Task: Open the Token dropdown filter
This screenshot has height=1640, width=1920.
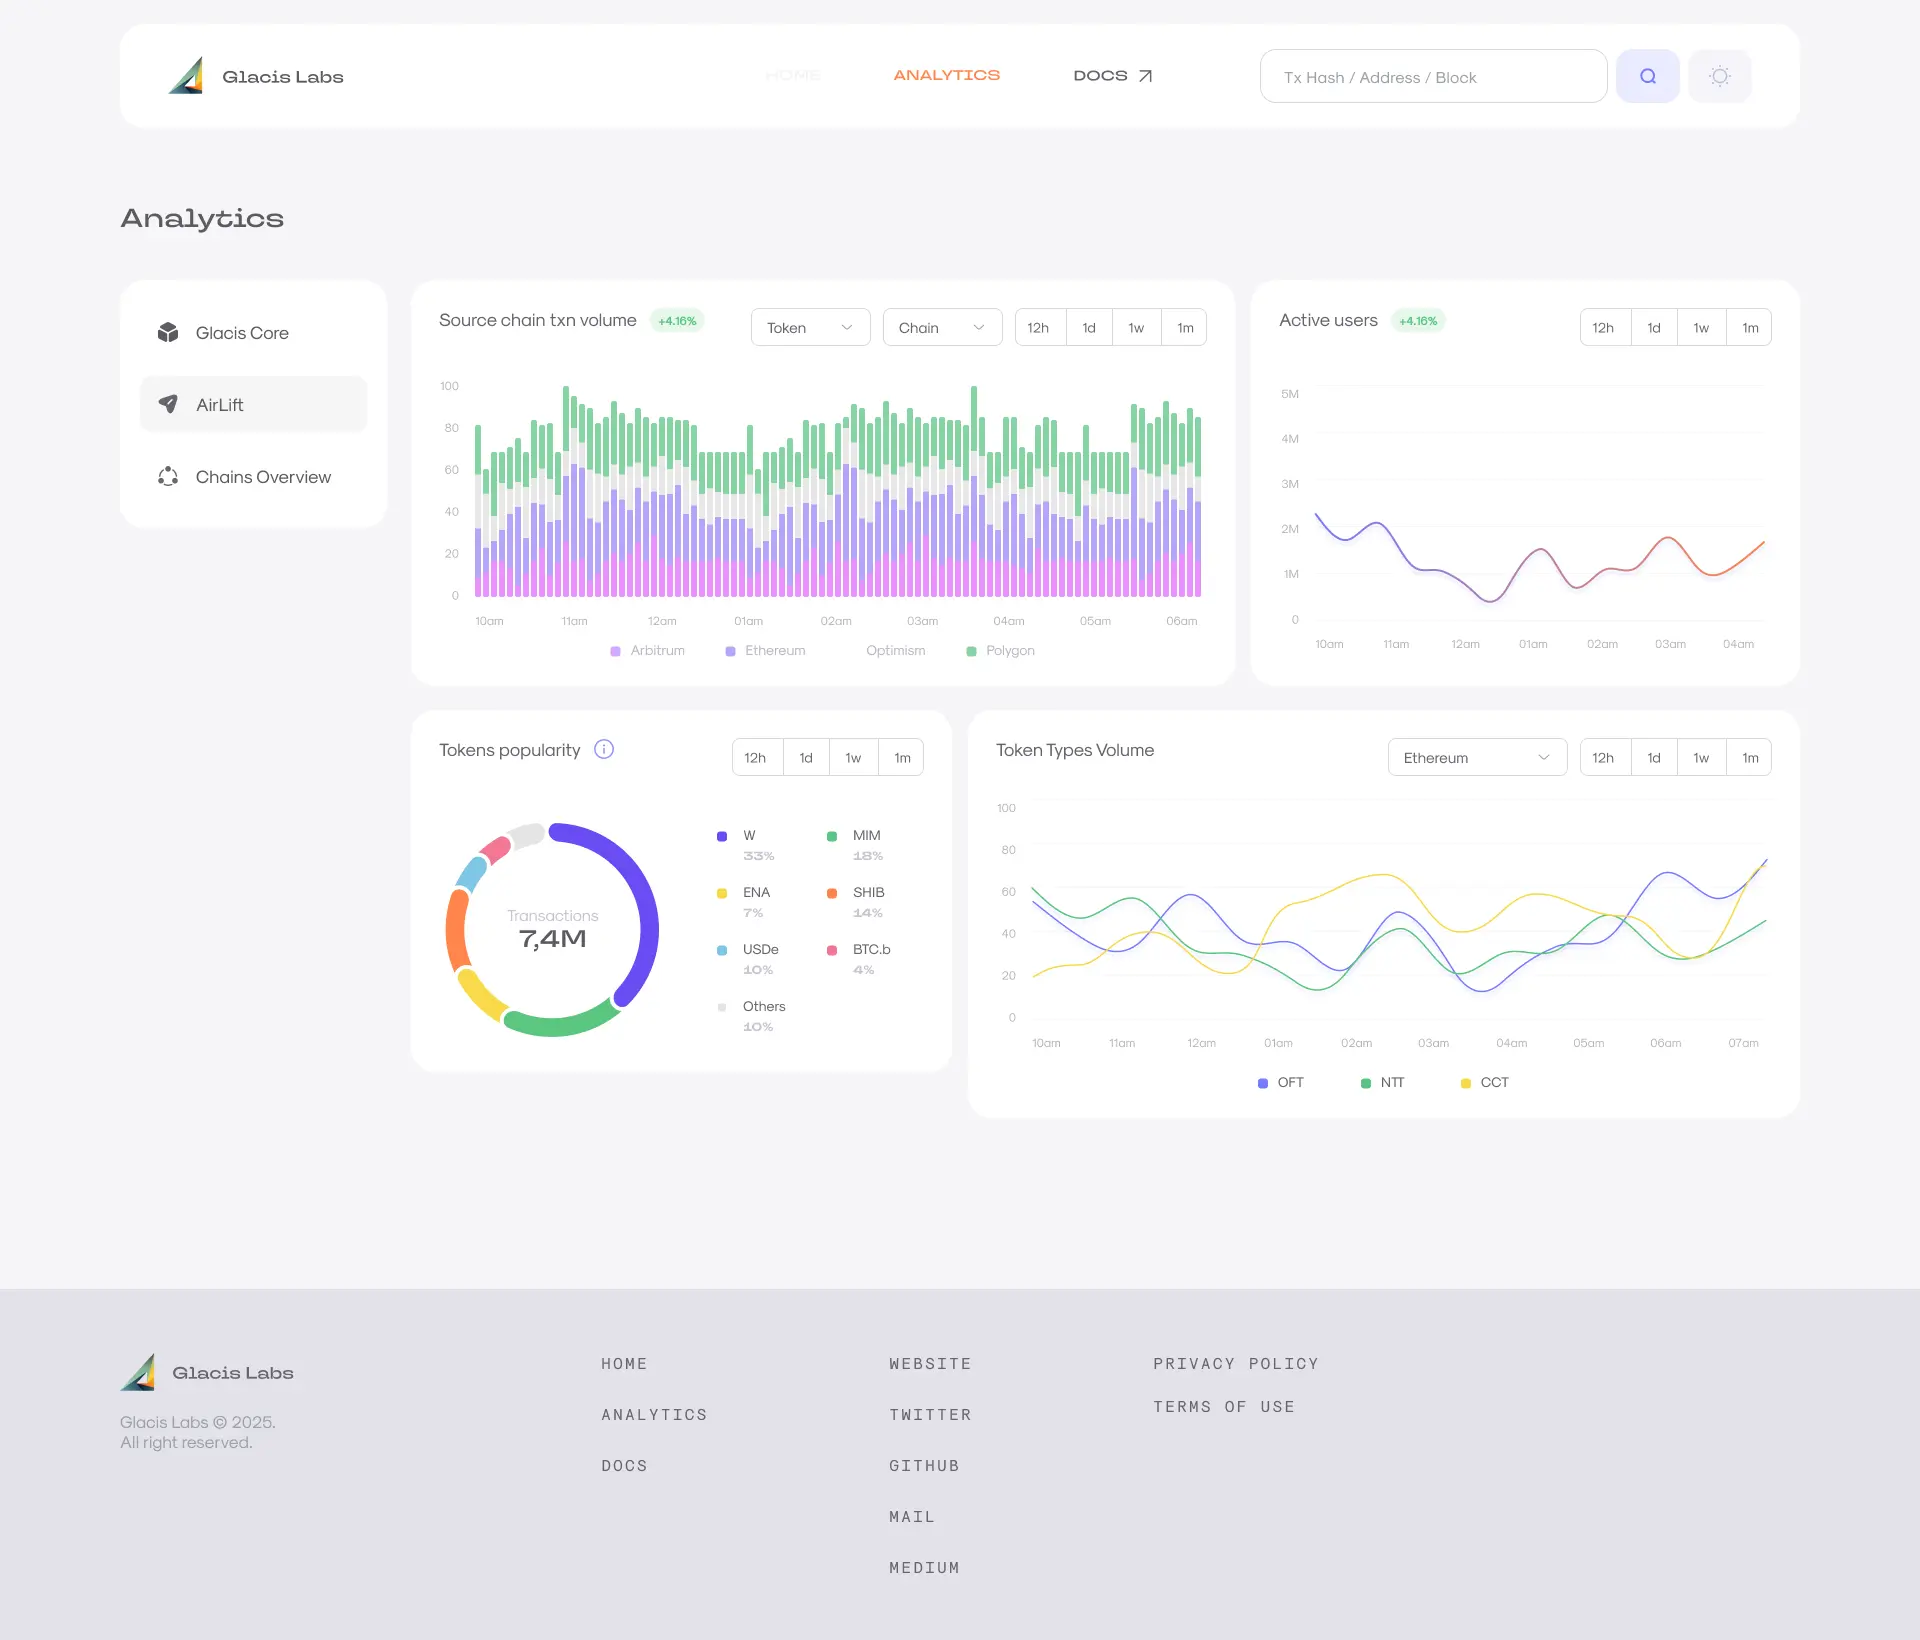Action: (x=810, y=328)
